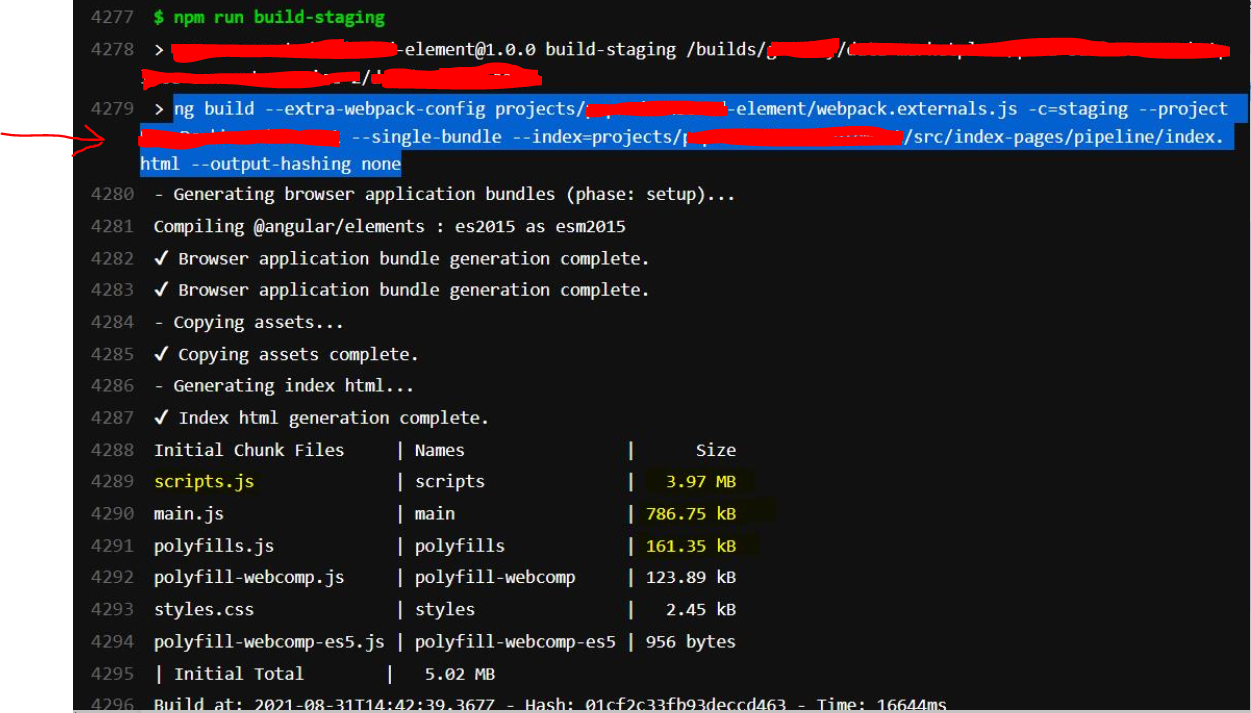Viewport: 1251px width, 713px height.
Task: Click the highlighted 'ng build --extra-webpack-config' command
Action: click(x=329, y=109)
